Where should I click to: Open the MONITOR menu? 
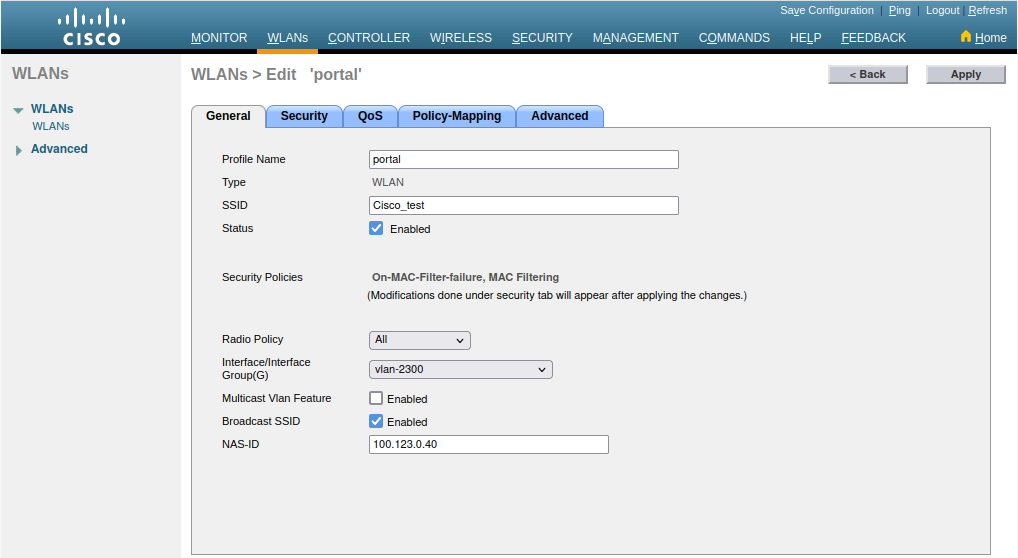[x=219, y=38]
